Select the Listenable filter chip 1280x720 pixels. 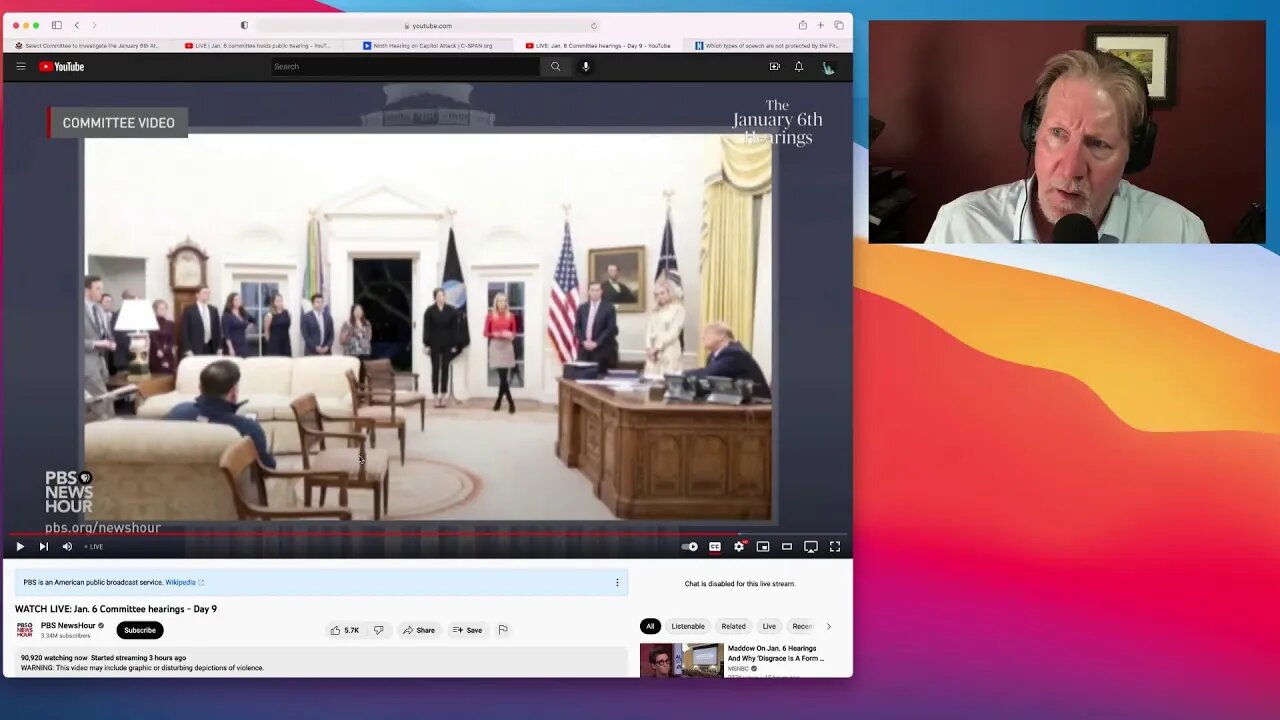coord(688,626)
